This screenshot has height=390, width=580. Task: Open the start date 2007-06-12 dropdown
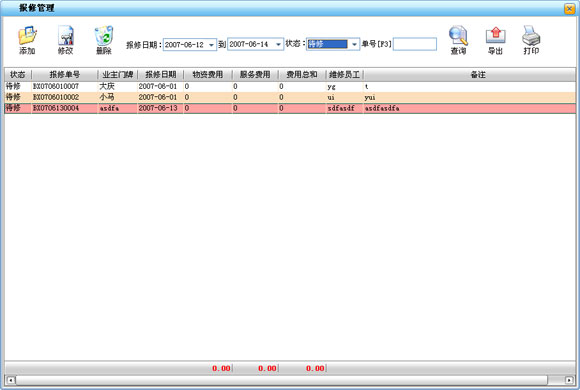tap(211, 45)
